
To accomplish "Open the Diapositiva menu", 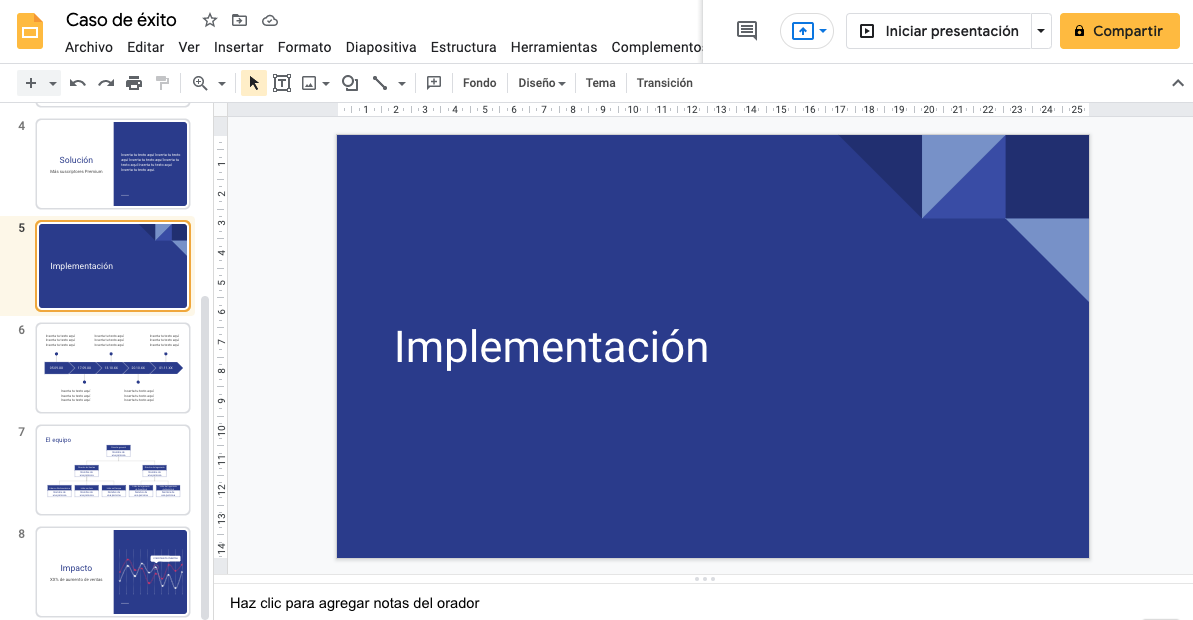I will click(381, 47).
